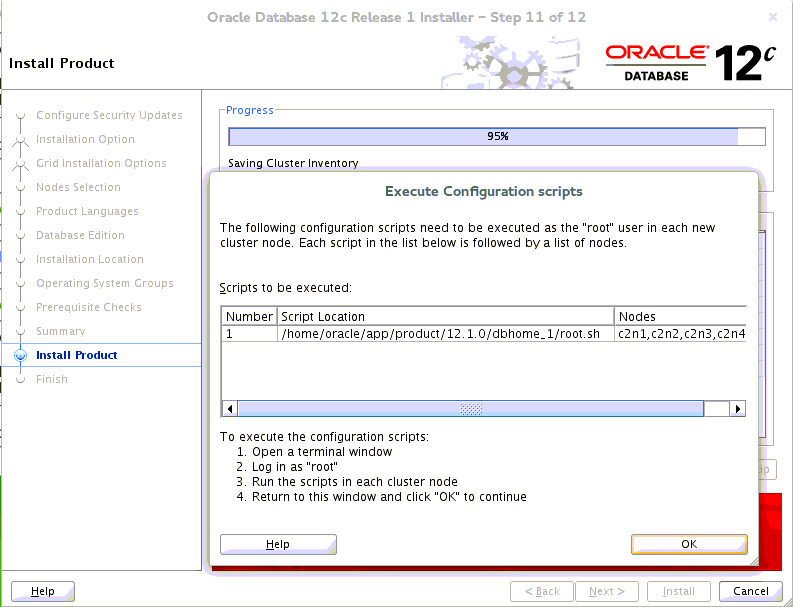Click the Number column header
Screen dimensions: 793x607
point(249,316)
